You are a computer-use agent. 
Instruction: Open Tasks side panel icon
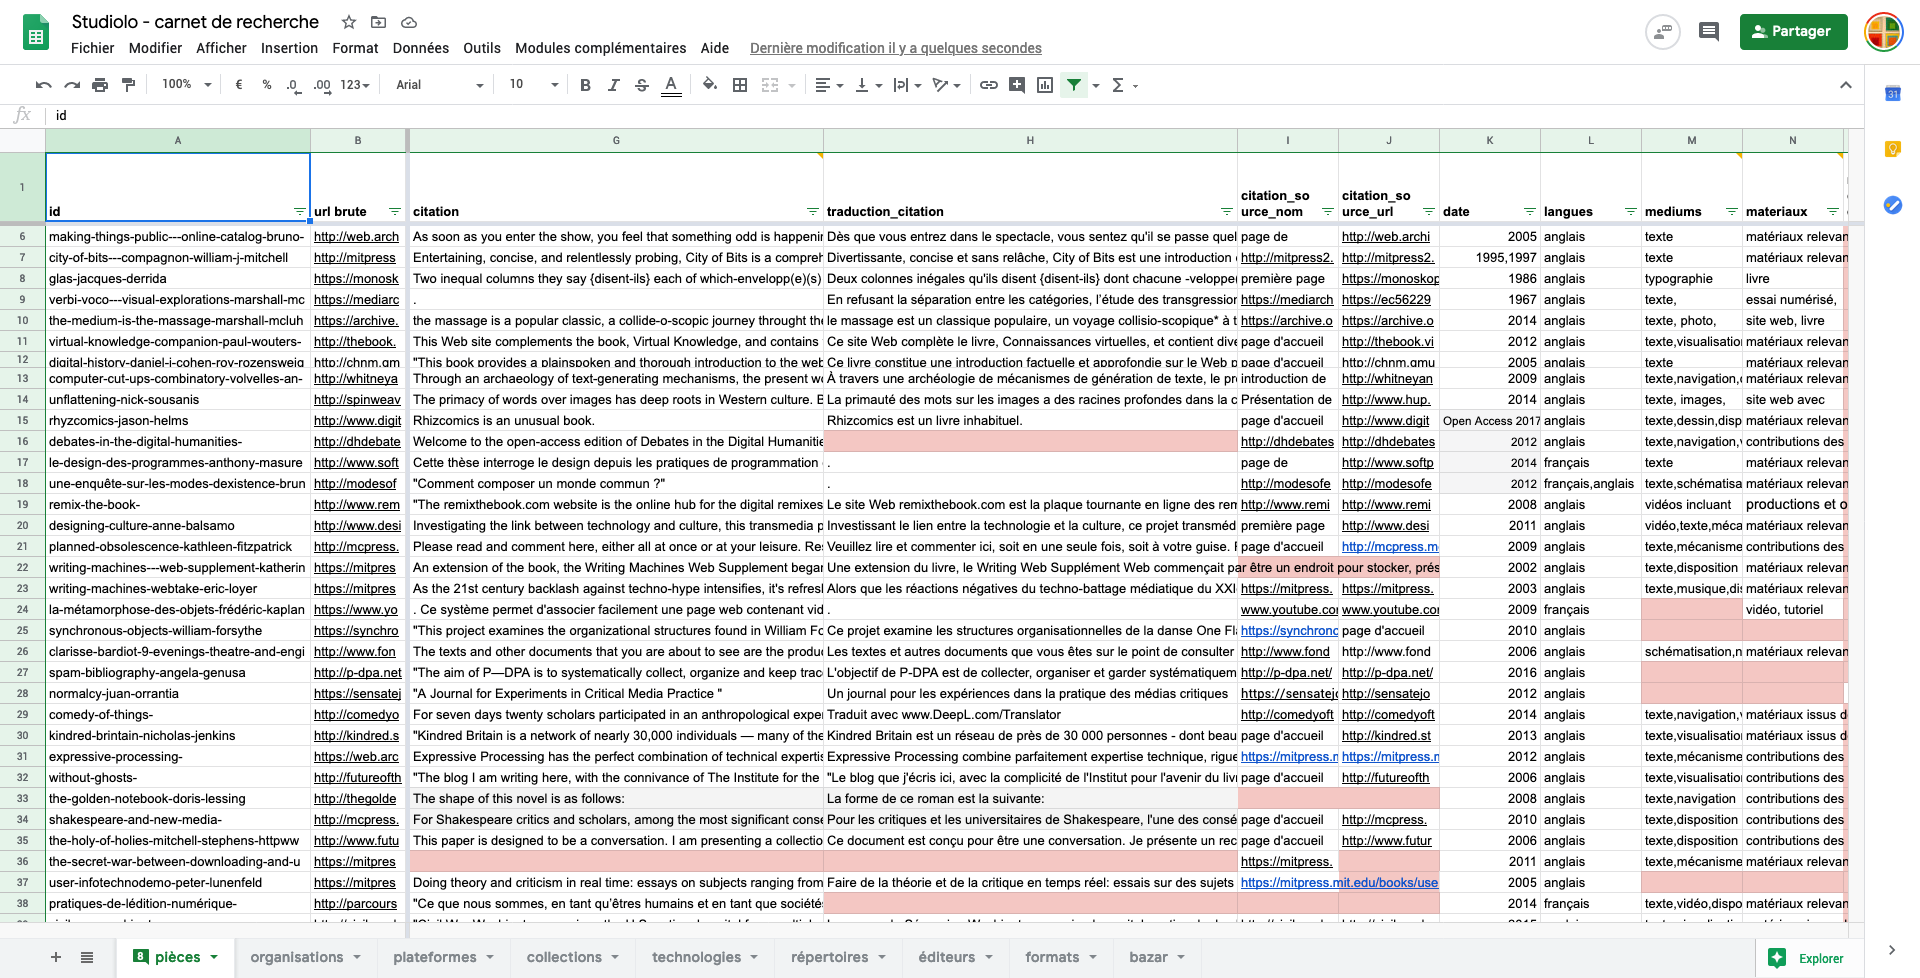pos(1892,205)
